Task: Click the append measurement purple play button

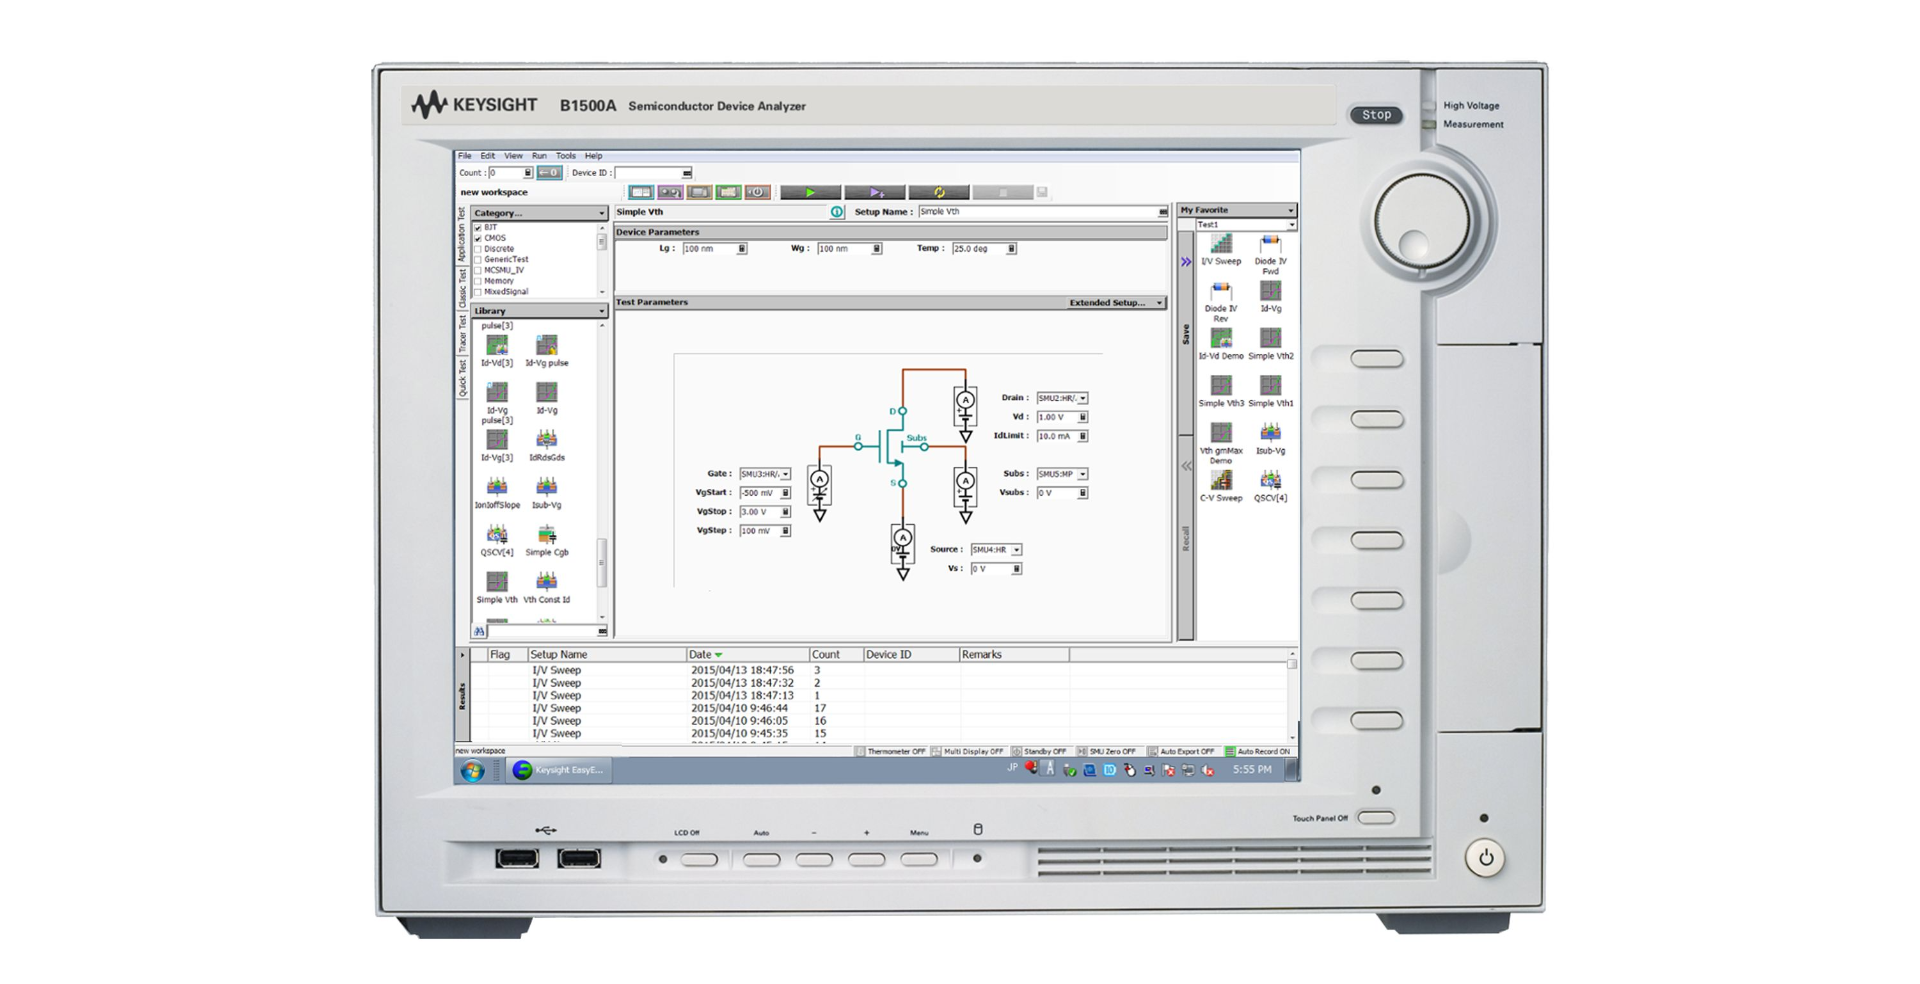Action: point(875,192)
